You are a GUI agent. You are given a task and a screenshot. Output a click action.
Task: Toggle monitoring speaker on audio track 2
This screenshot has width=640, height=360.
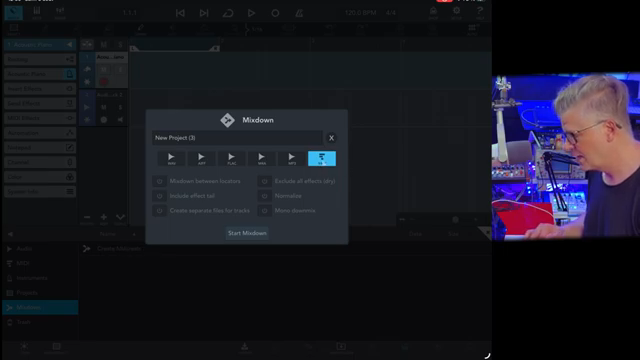coord(120,120)
